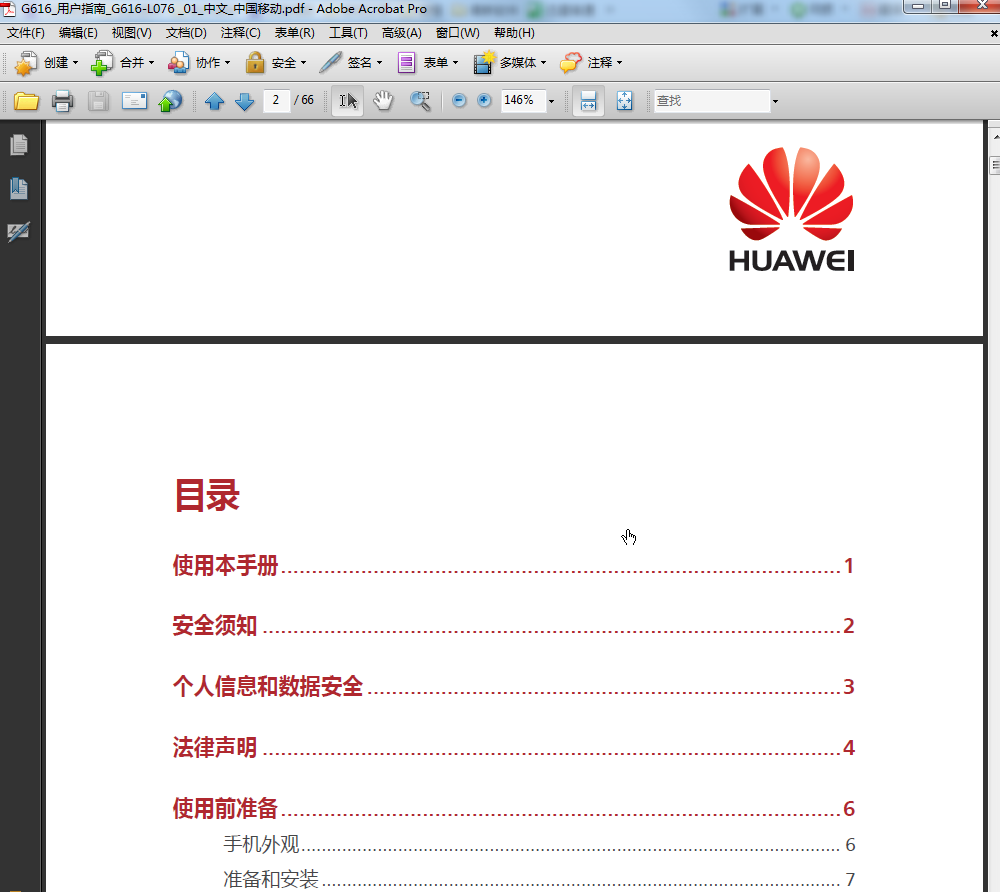
Task: Follow the 使用本手册 contents link
Action: 513,566
